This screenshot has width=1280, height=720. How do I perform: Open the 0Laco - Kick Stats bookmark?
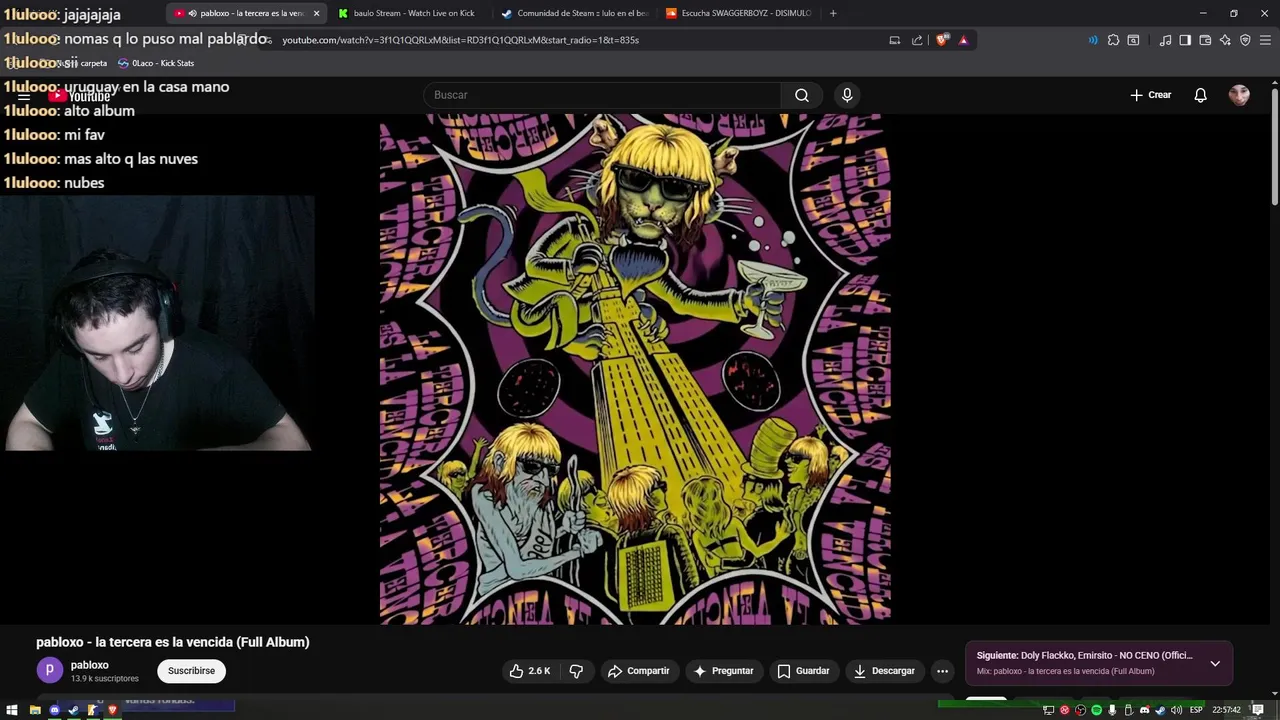click(156, 63)
